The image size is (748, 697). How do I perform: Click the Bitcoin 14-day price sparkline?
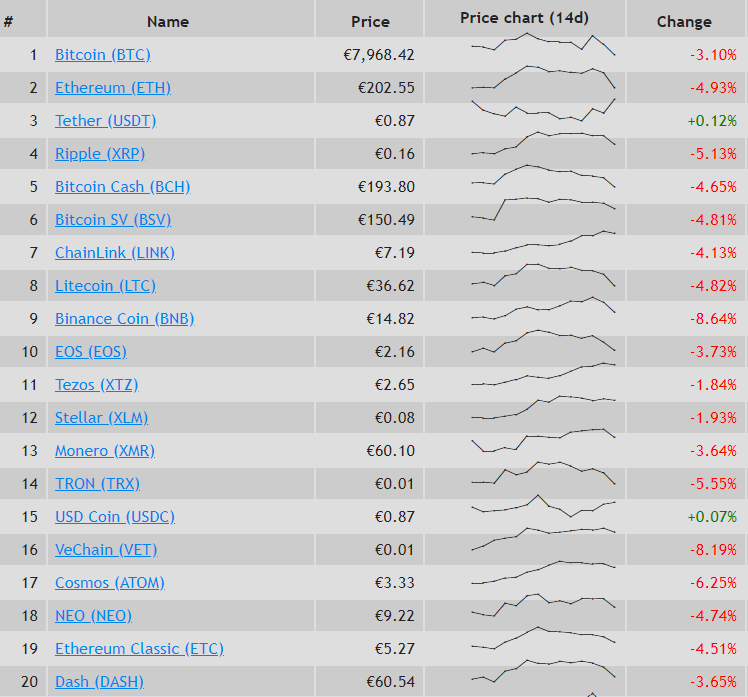[x=543, y=44]
